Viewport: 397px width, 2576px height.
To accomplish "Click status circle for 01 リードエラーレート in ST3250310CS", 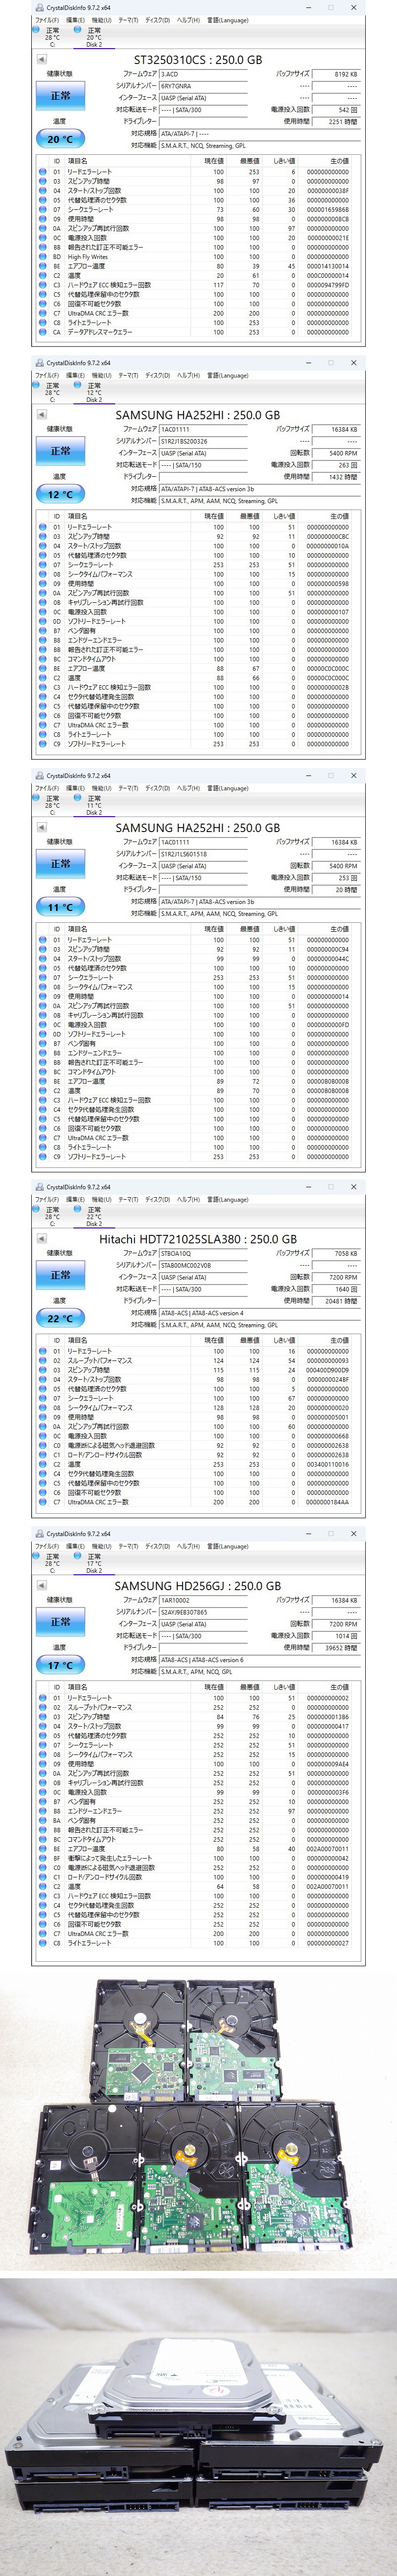I will tap(43, 172).
